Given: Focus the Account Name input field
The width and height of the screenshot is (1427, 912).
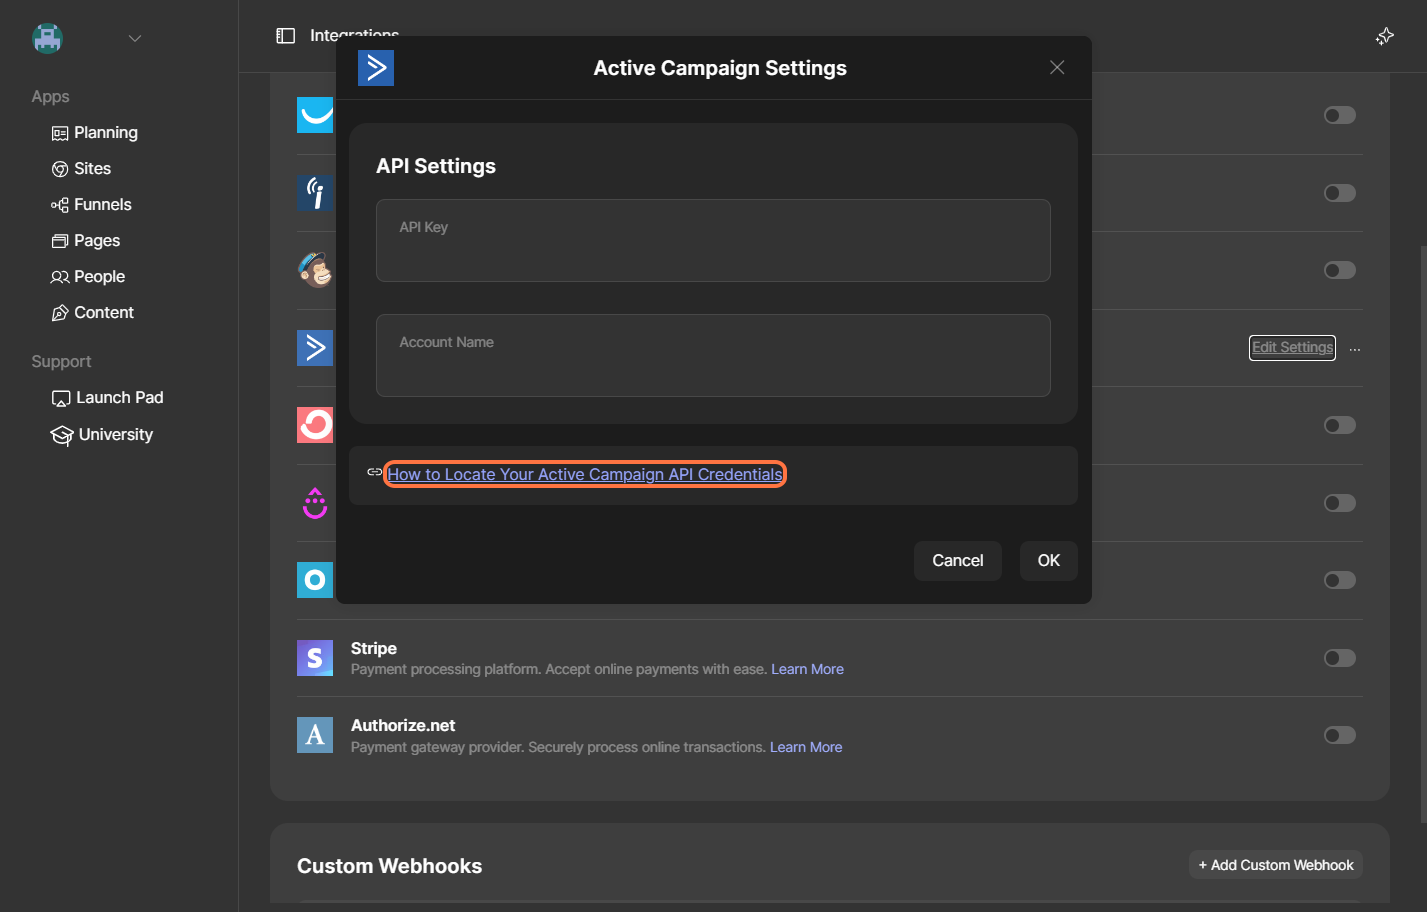Looking at the screenshot, I should [713, 355].
